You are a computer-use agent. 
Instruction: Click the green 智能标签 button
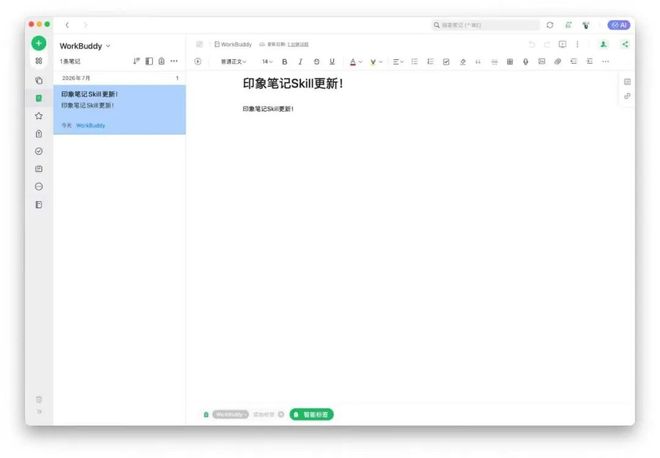(x=311, y=415)
